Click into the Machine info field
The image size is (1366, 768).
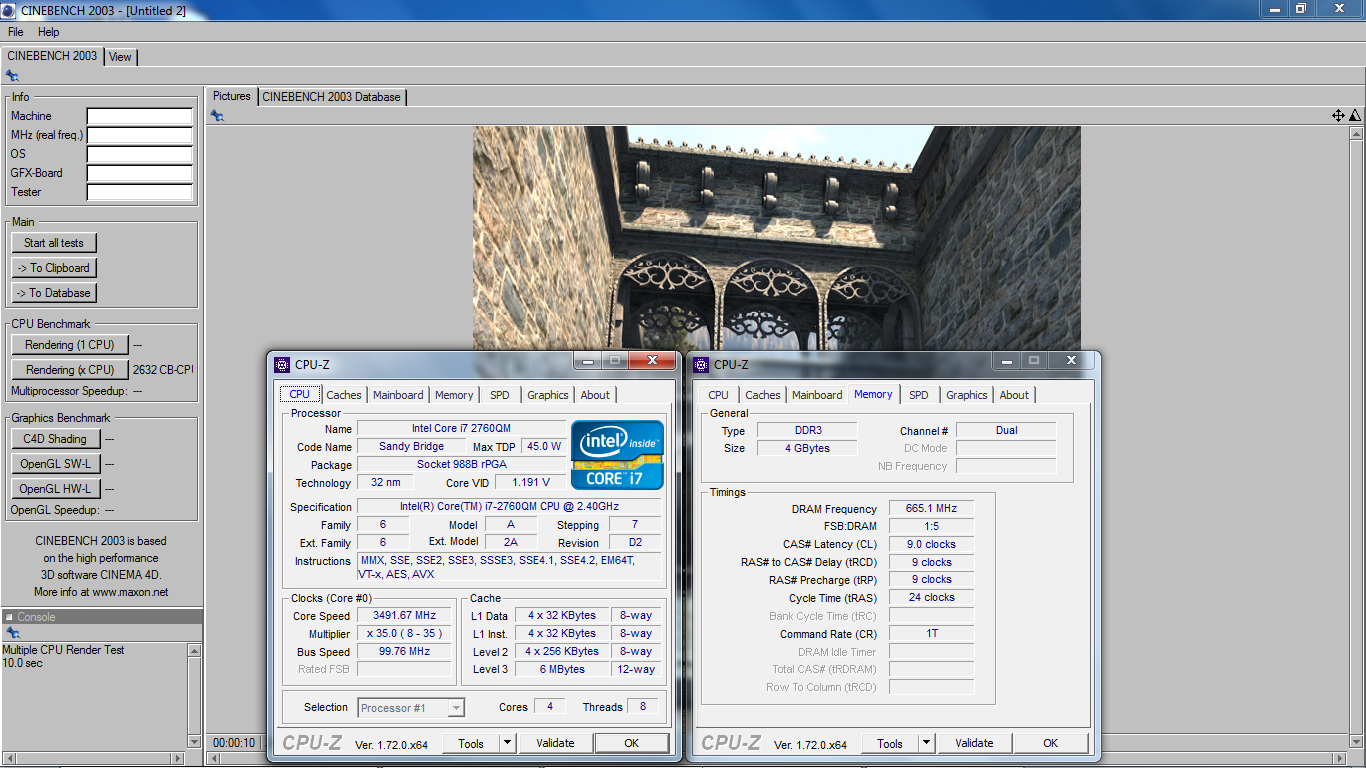(x=140, y=117)
